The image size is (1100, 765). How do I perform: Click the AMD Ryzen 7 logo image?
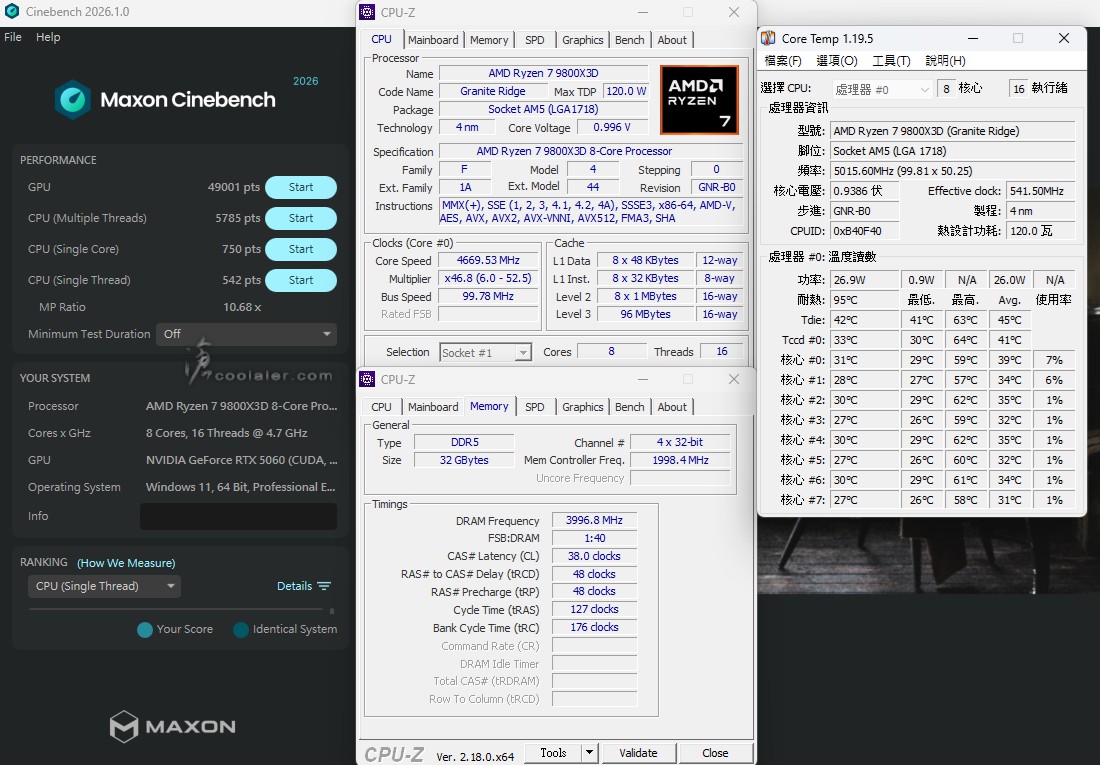click(x=699, y=100)
